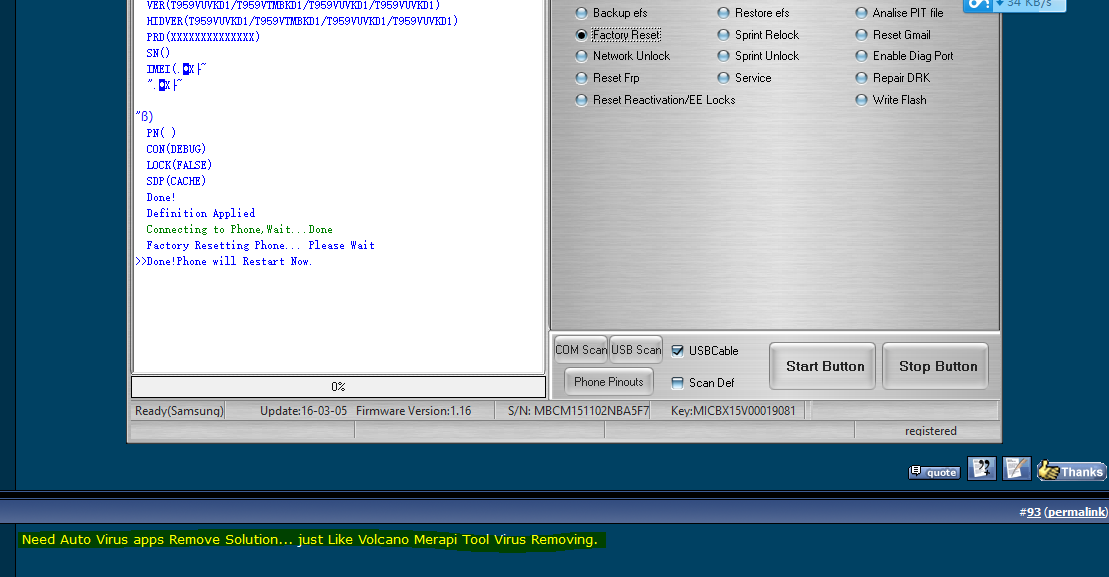Choose the Repair DRK radio button

pyautogui.click(x=861, y=78)
